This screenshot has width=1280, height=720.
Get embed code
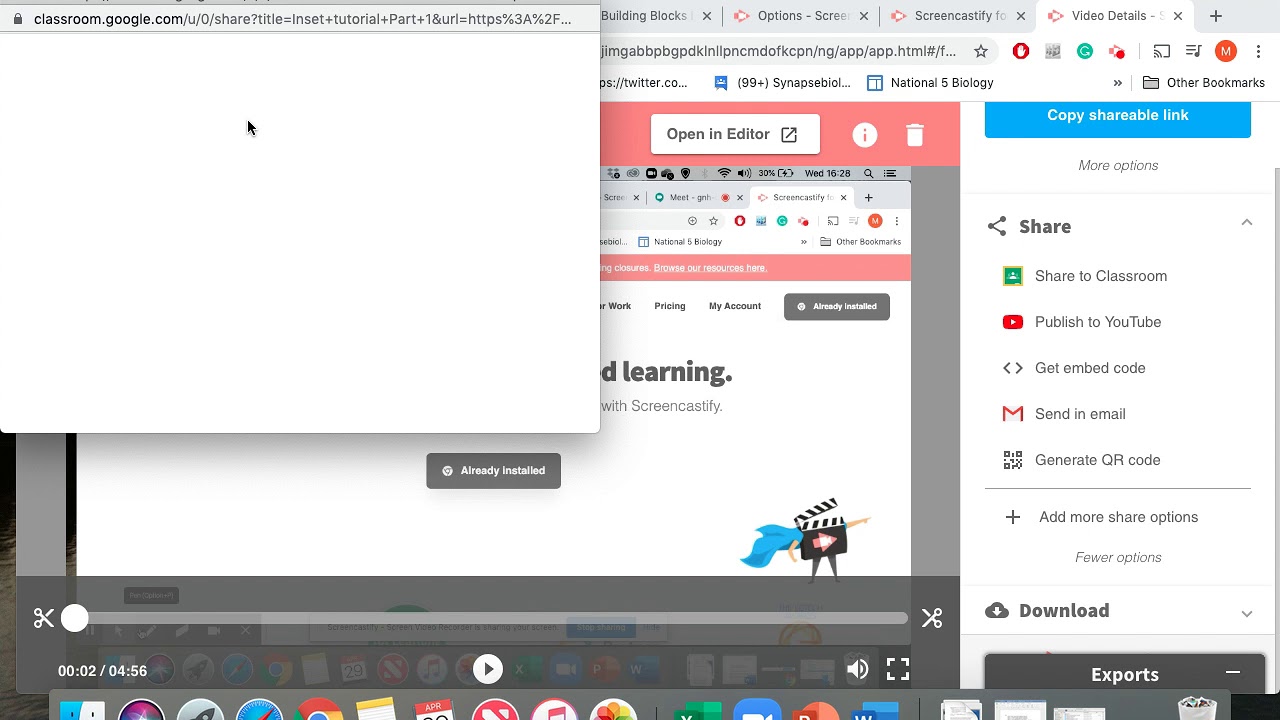tap(1090, 368)
